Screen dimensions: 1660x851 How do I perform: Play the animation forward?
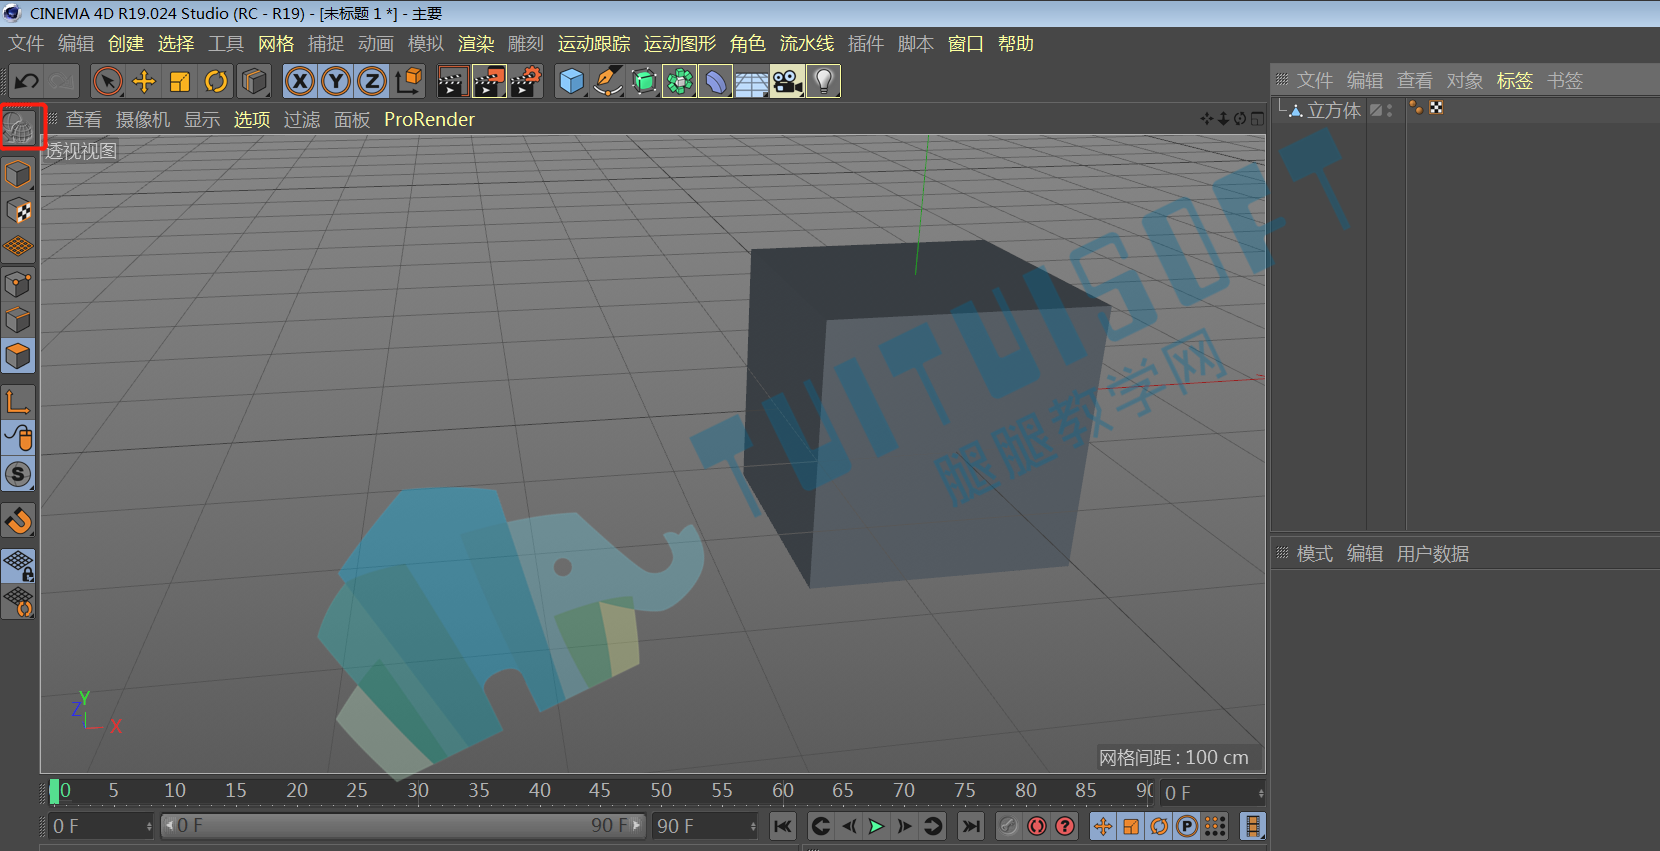click(876, 826)
